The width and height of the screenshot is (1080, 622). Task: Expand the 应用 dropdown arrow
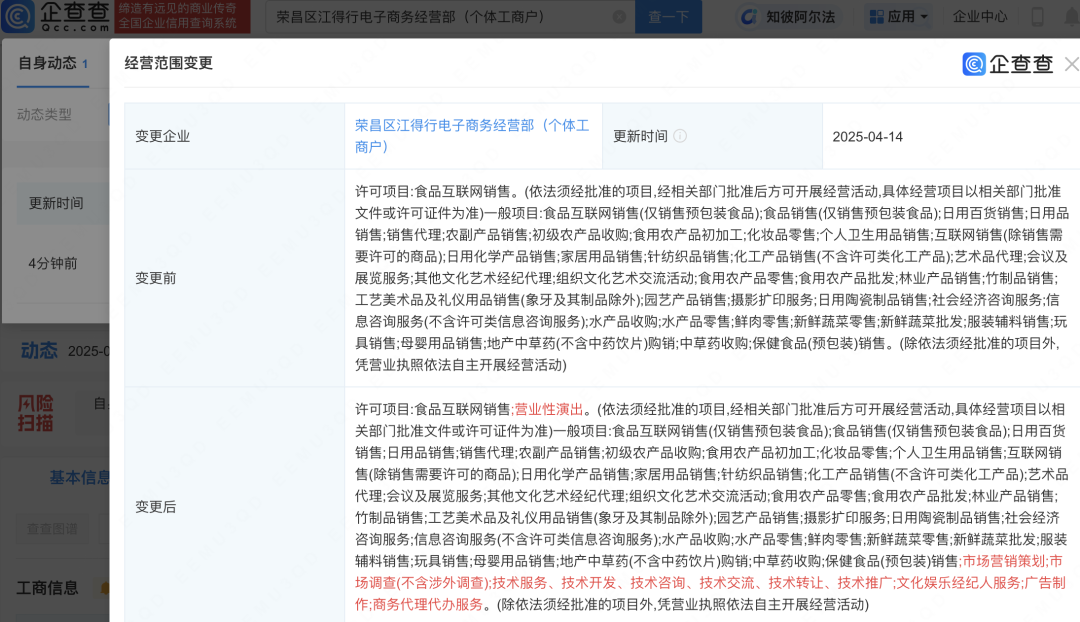pyautogui.click(x=924, y=17)
